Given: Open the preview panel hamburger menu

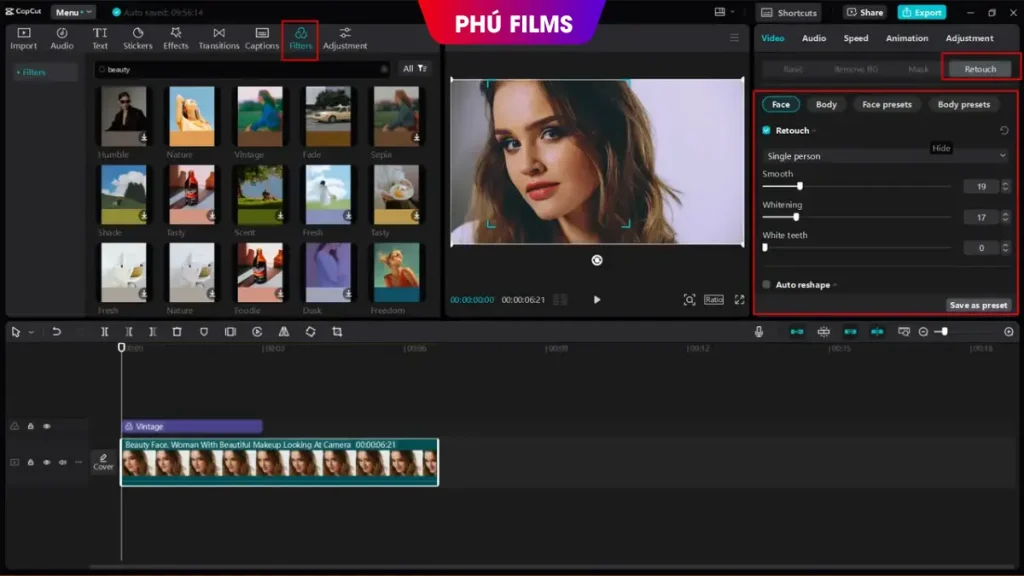Looking at the screenshot, I should coord(735,38).
